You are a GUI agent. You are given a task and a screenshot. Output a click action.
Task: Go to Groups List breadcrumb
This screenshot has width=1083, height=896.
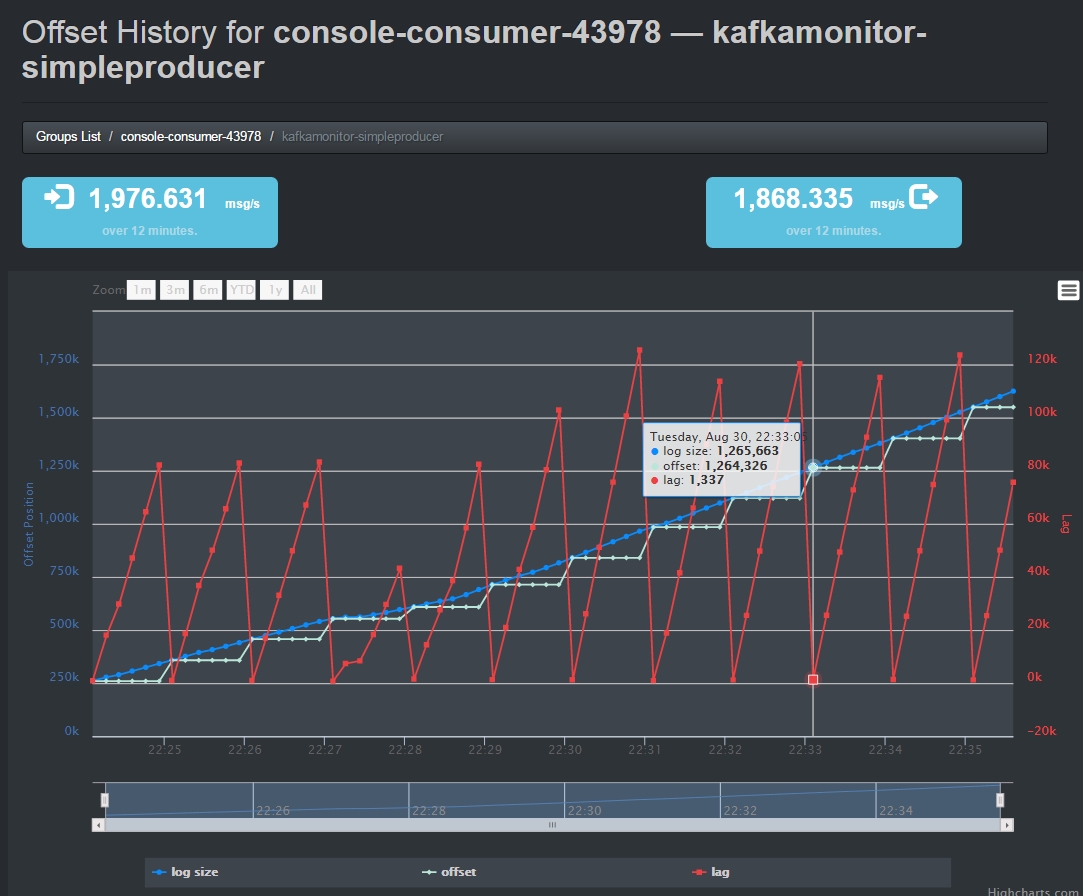pyautogui.click(x=68, y=137)
